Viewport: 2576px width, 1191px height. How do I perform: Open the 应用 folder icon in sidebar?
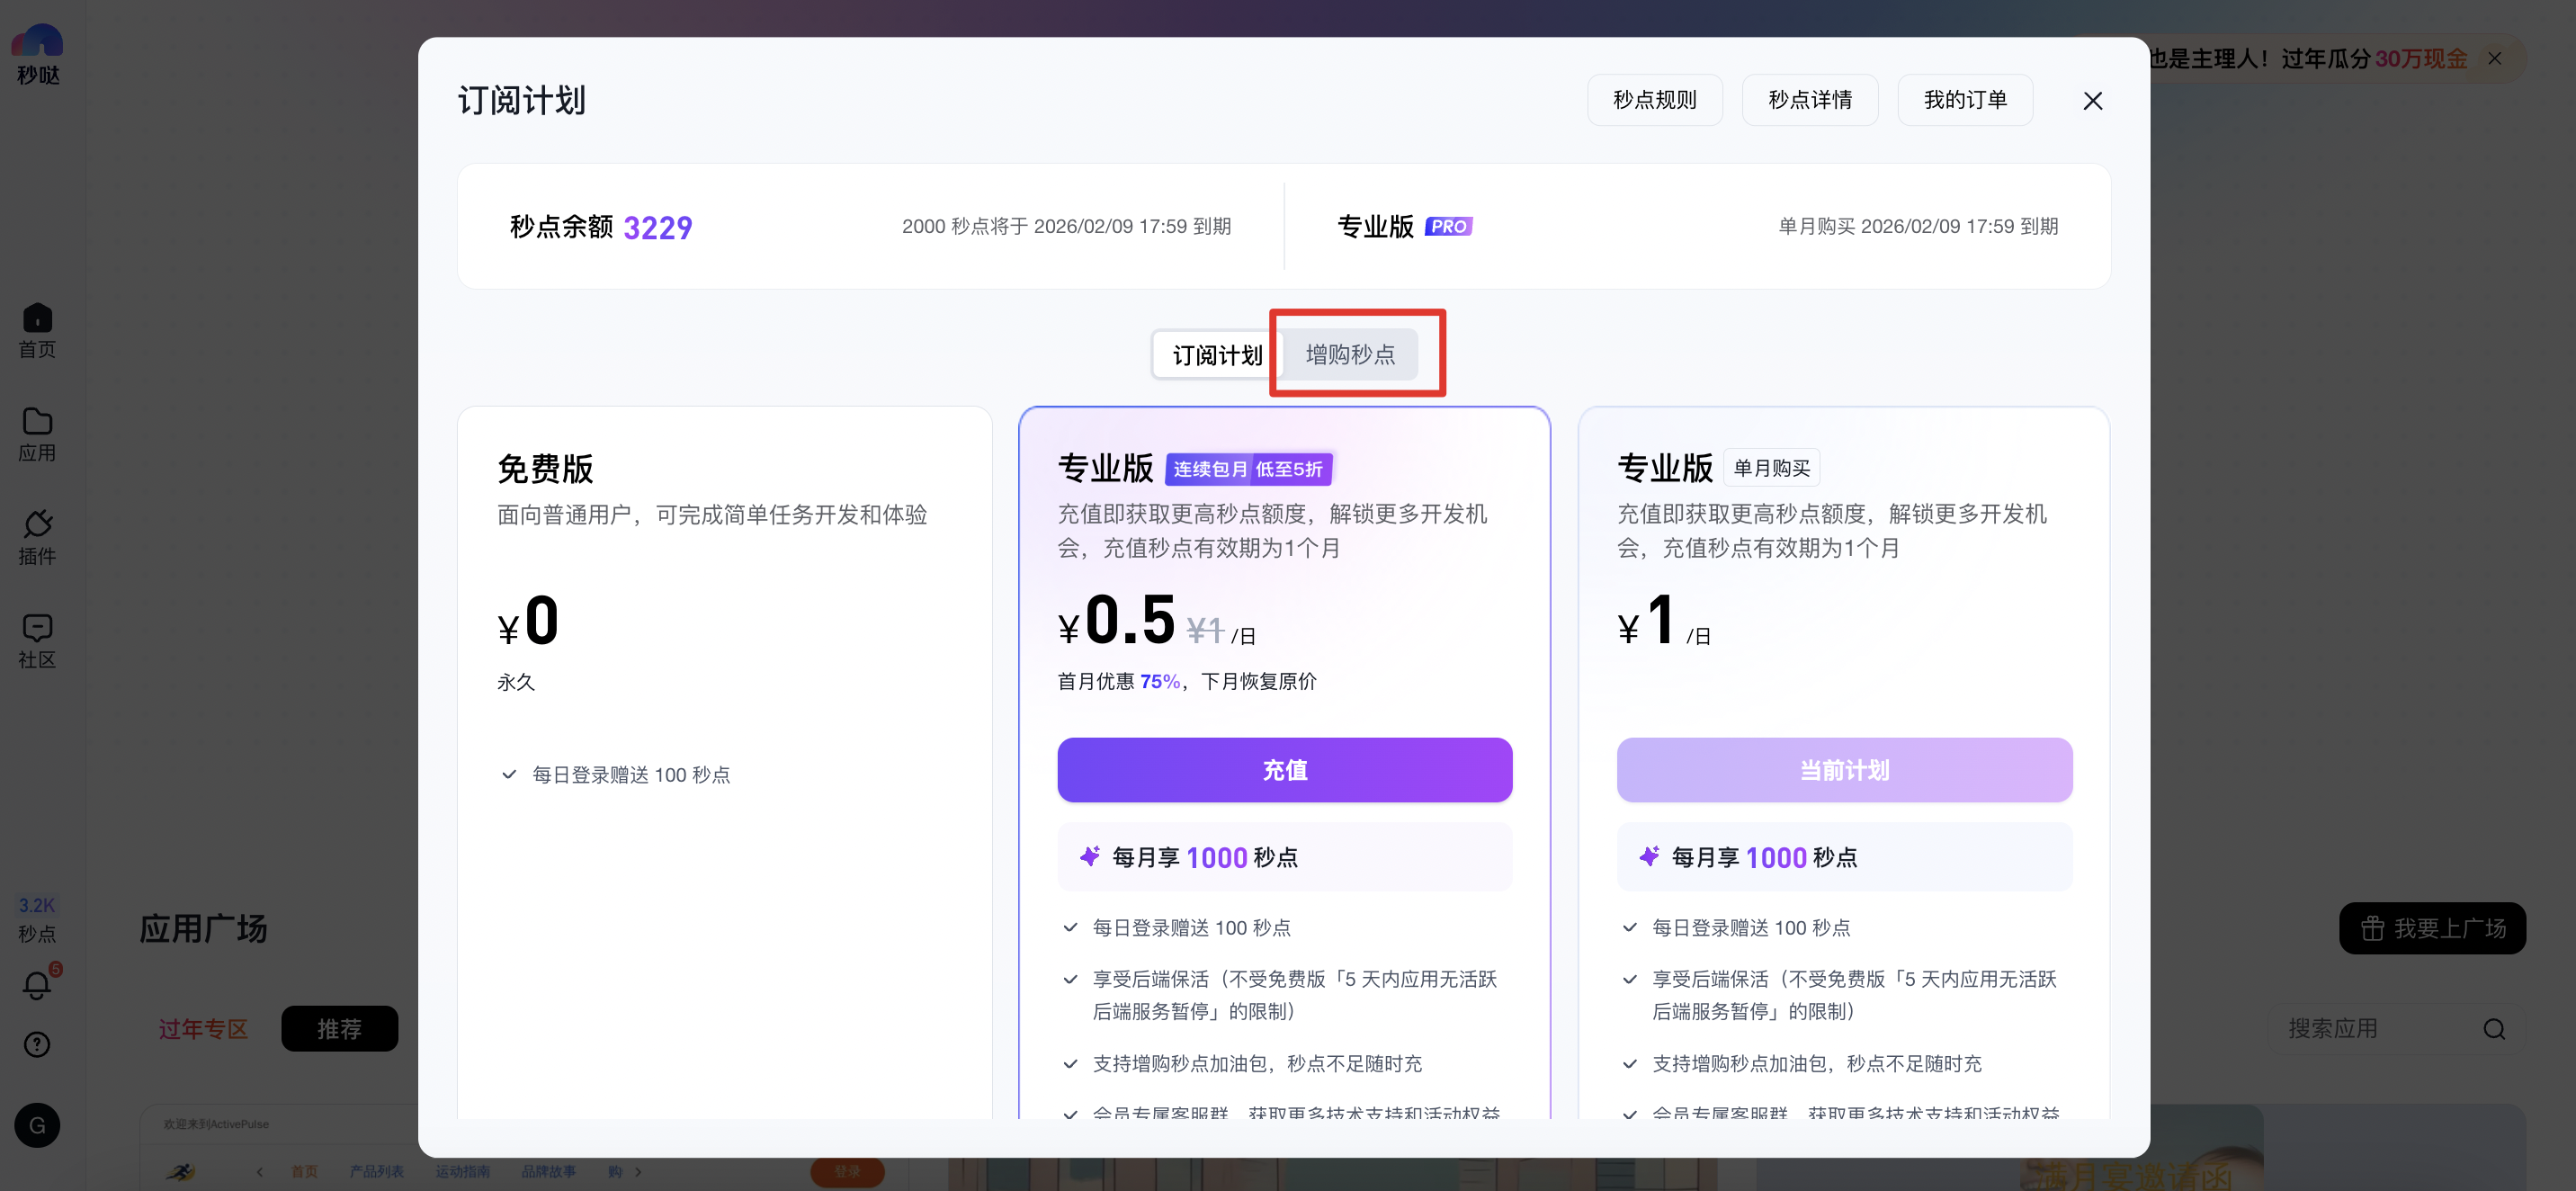tap(37, 423)
